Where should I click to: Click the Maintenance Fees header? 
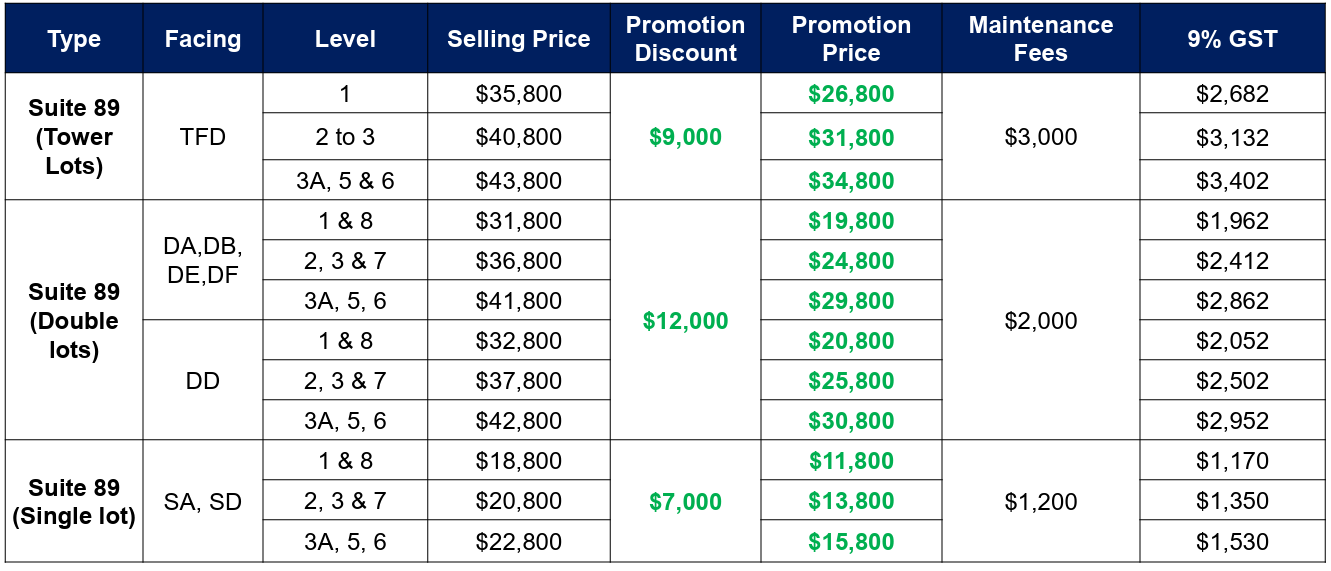pyautogui.click(x=1040, y=39)
